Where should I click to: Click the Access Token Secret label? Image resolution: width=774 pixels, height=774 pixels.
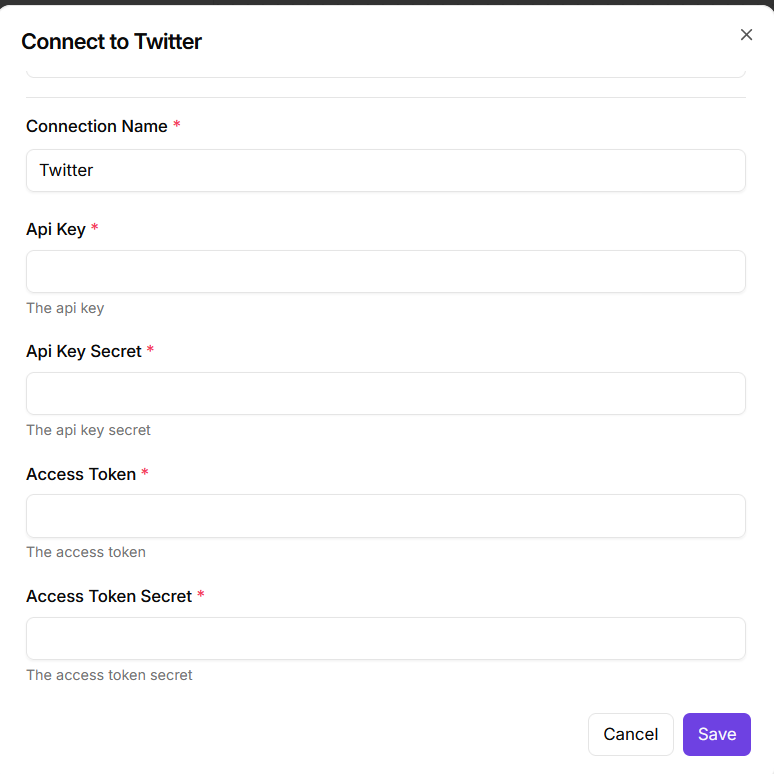click(x=108, y=596)
